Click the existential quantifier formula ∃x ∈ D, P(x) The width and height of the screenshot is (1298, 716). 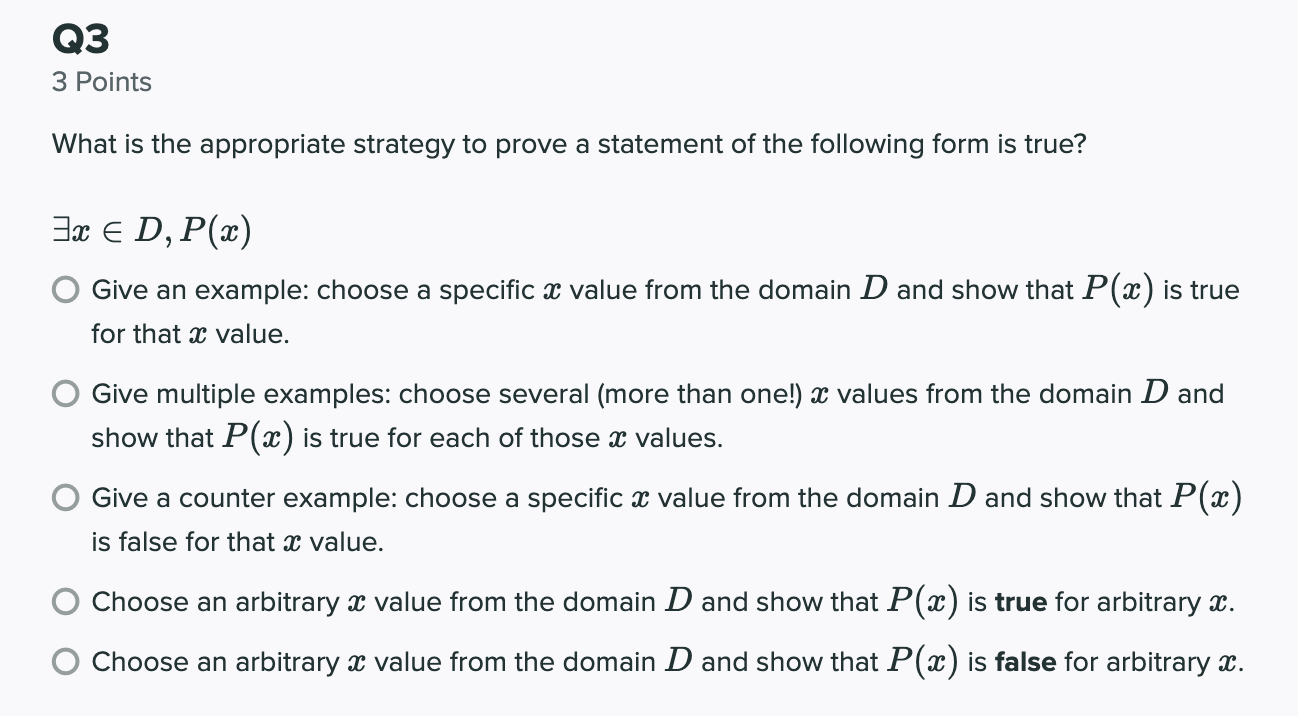[x=152, y=232]
